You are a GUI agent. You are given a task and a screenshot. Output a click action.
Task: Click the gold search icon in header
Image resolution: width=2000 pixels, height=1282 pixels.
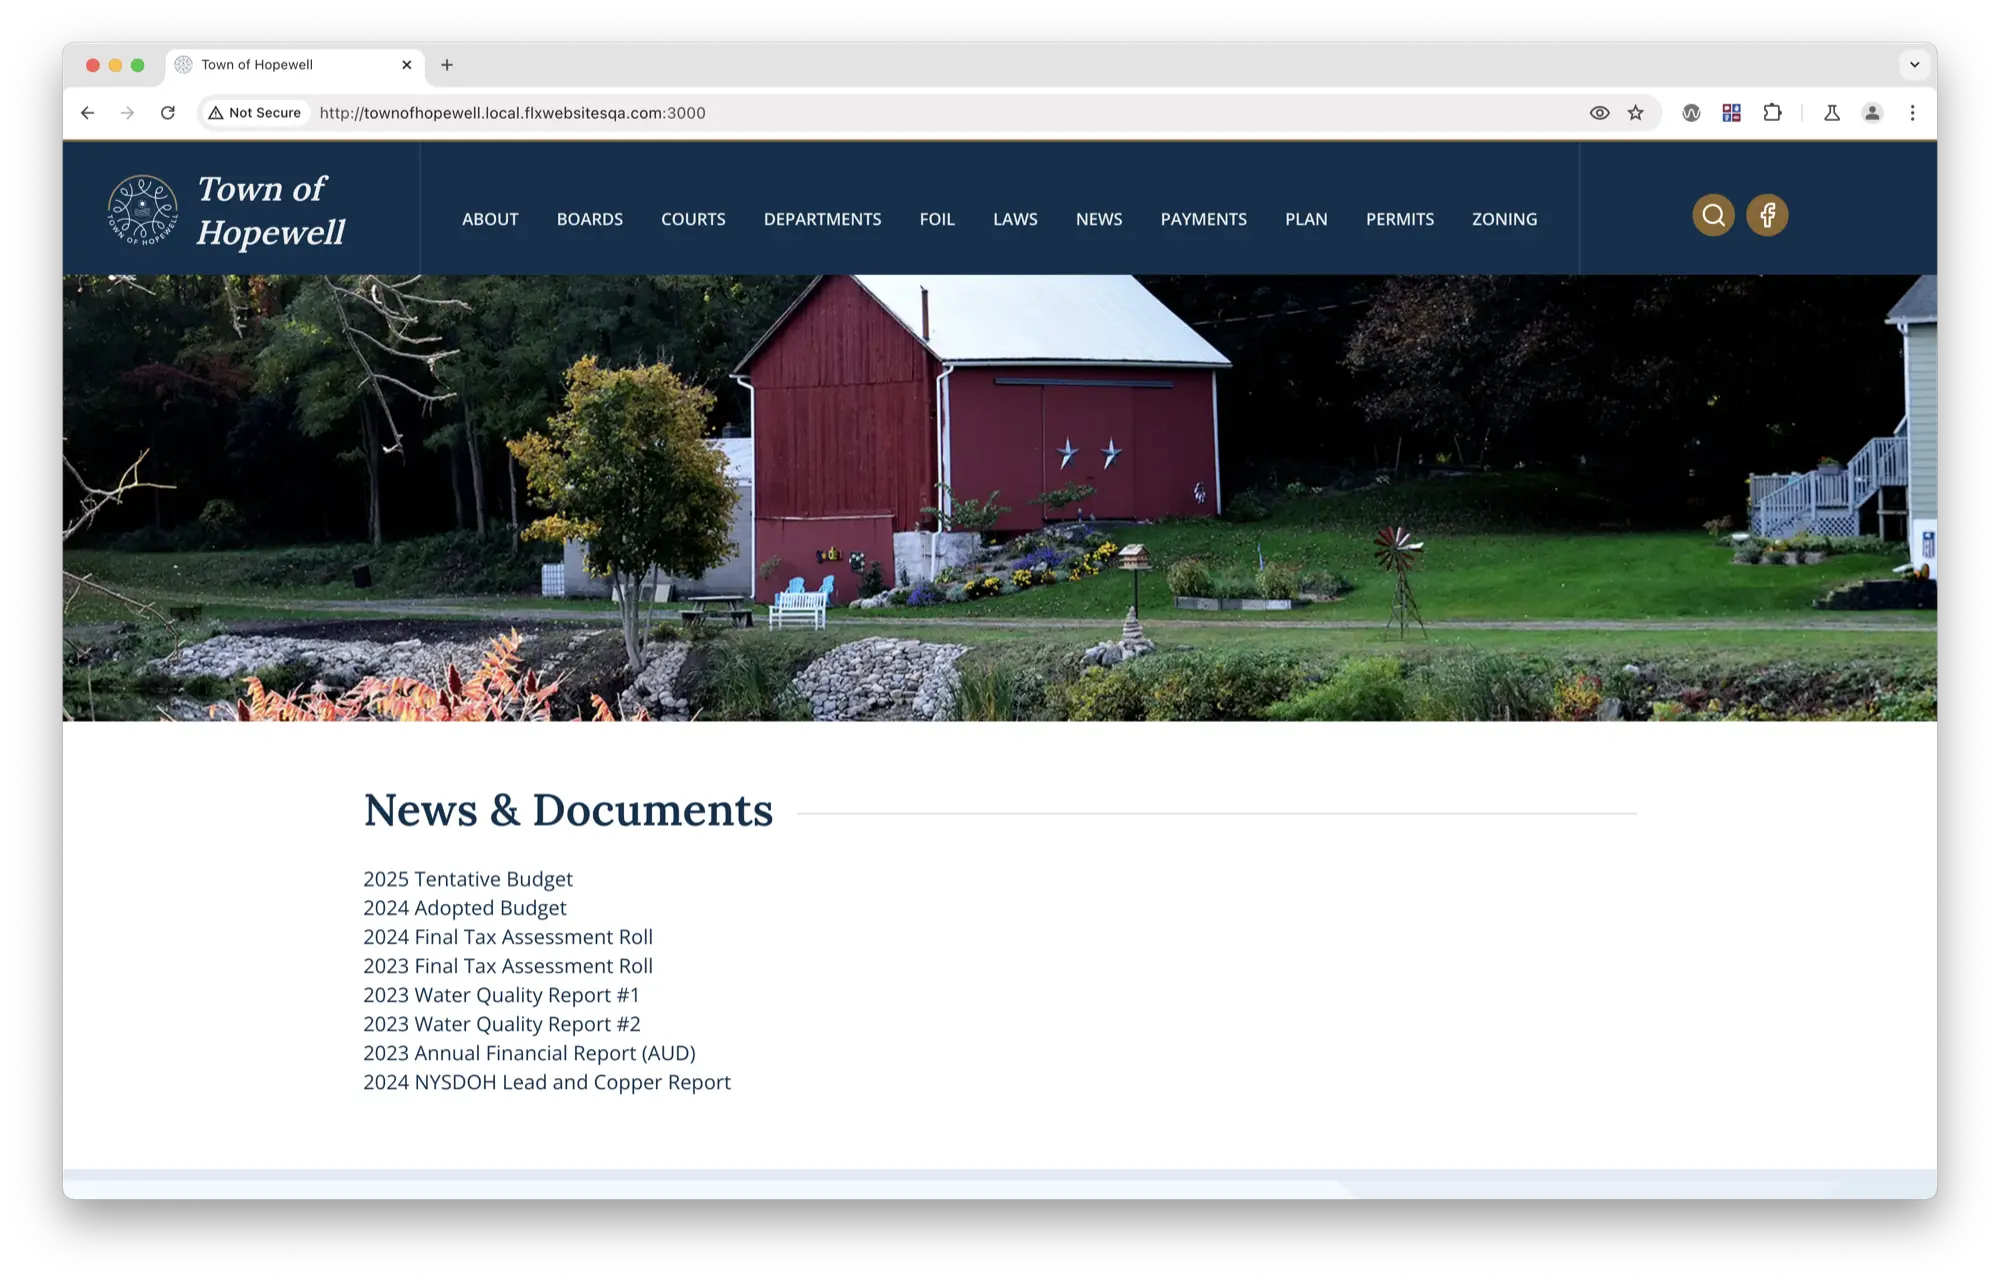(x=1713, y=215)
